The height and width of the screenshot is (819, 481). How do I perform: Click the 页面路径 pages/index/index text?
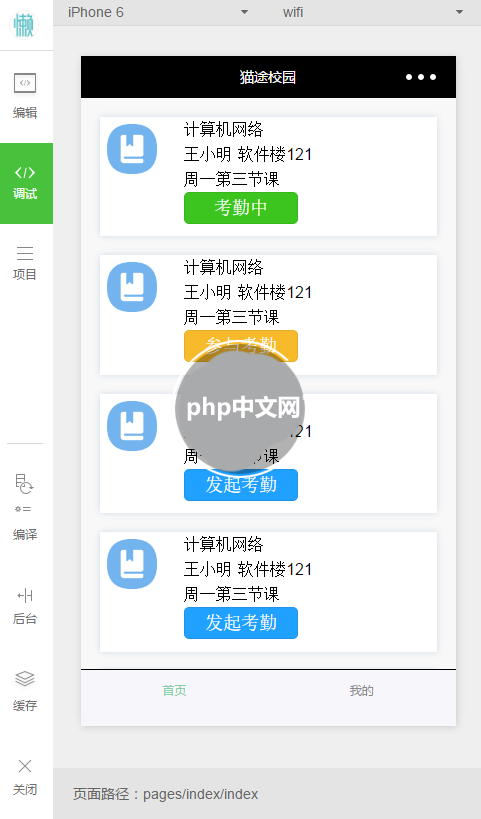[x=166, y=794]
